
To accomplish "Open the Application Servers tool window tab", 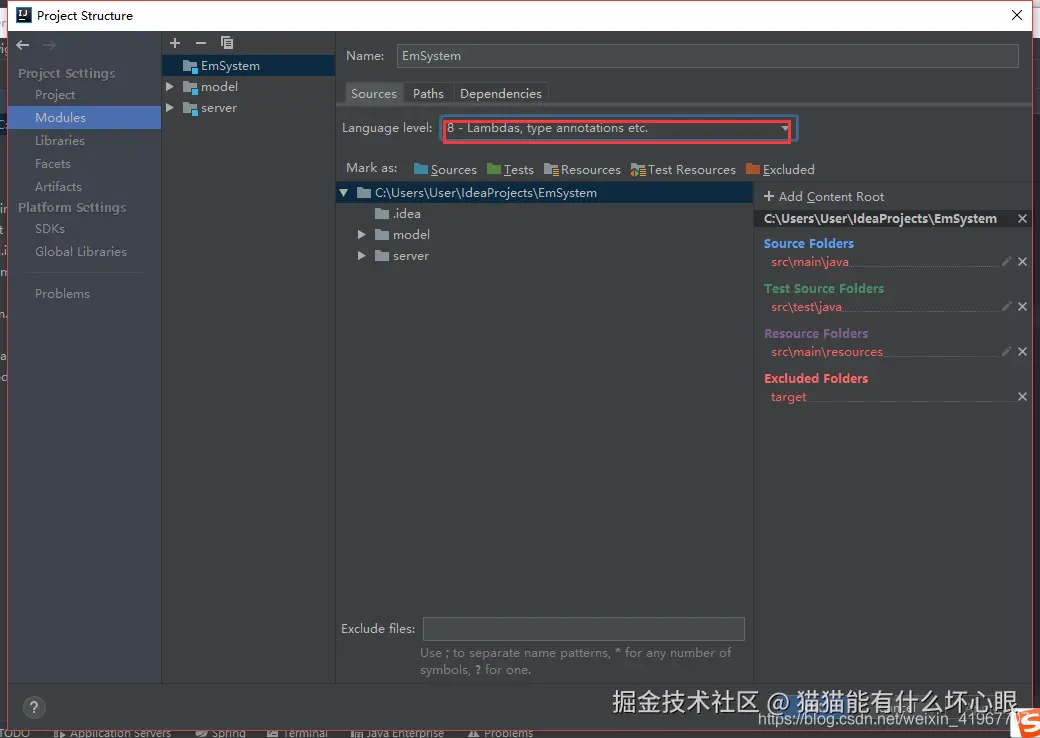I will pos(113,733).
